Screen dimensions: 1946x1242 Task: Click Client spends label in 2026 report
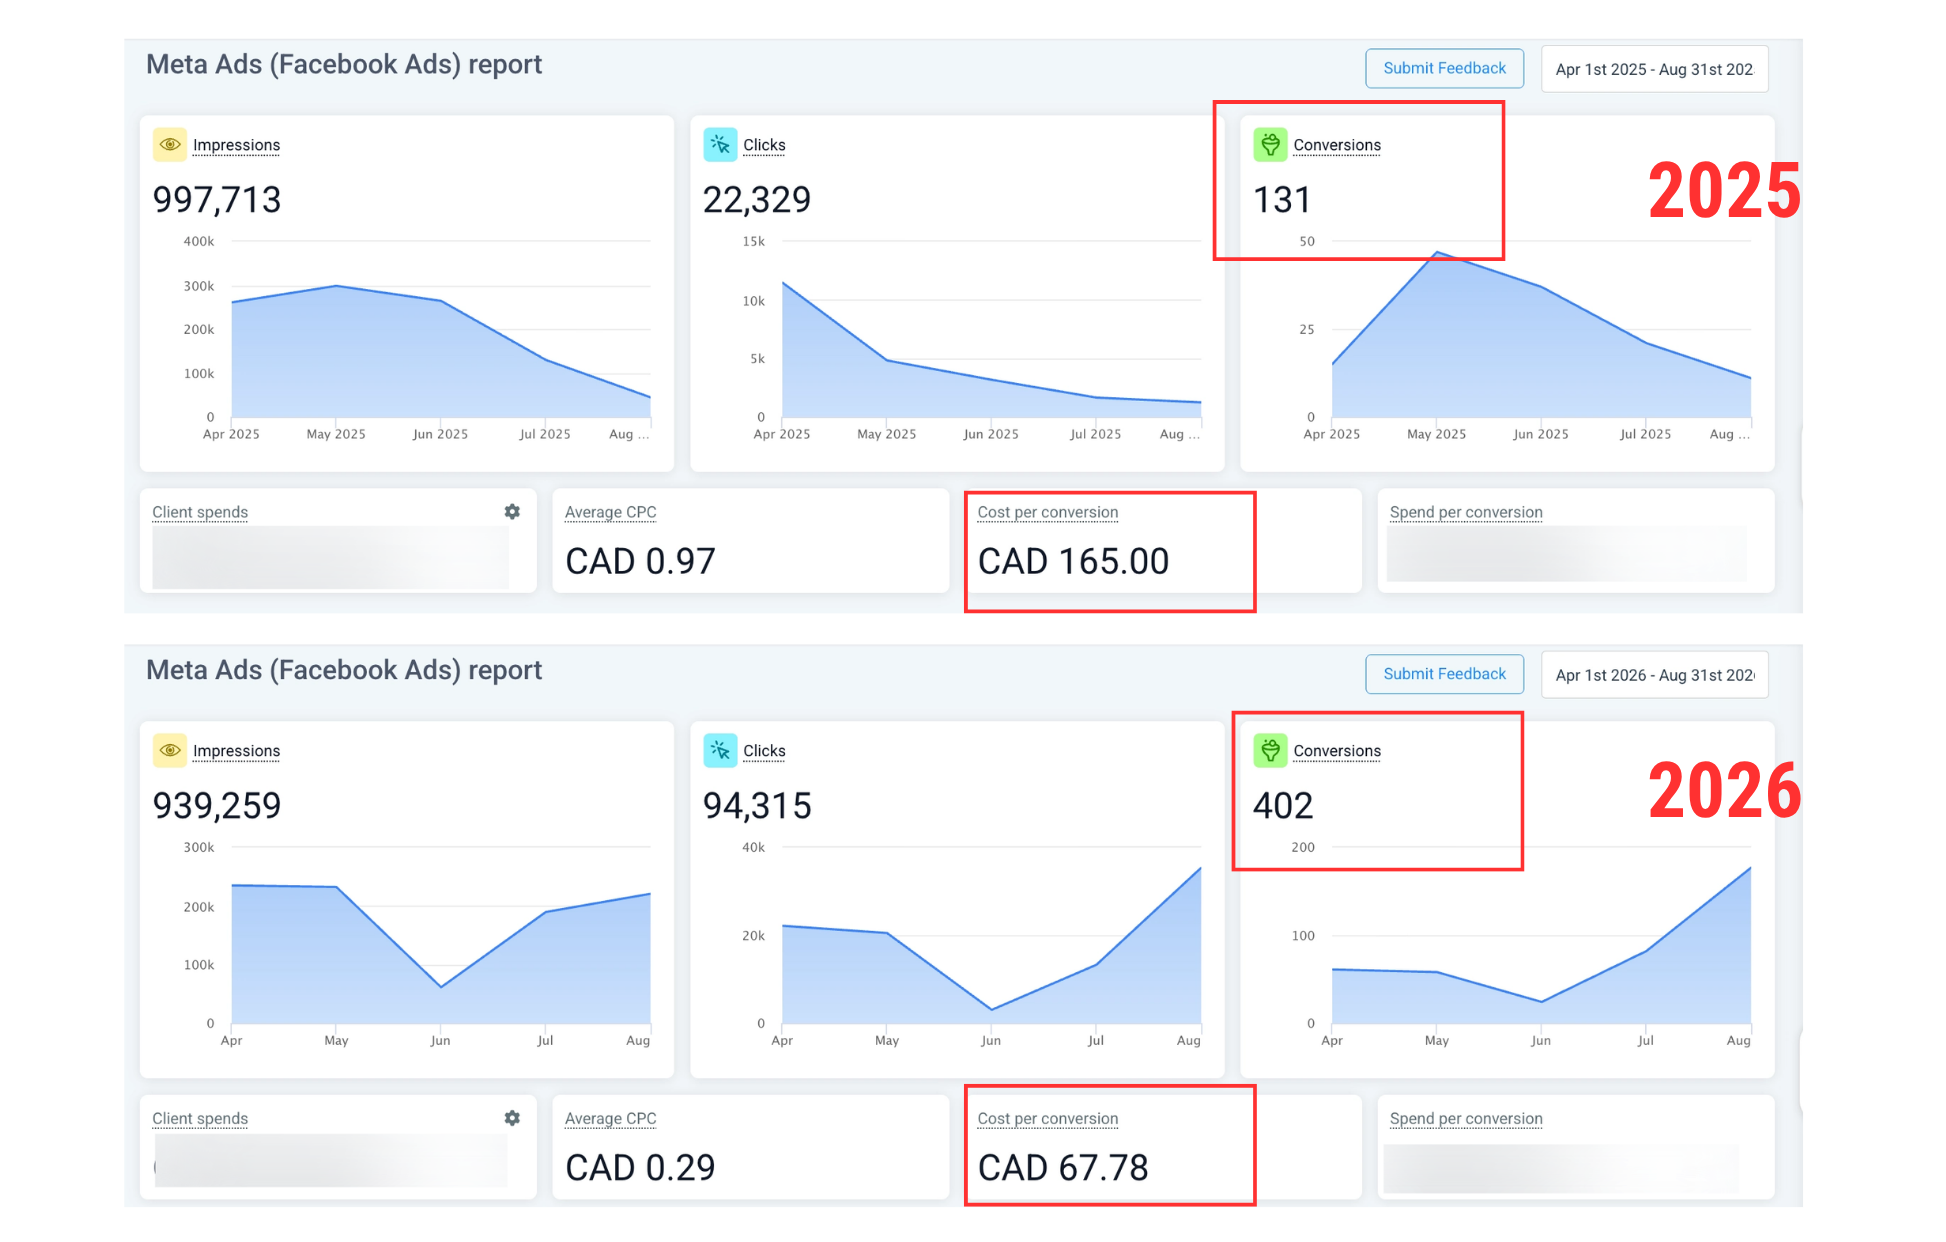pos(200,1118)
